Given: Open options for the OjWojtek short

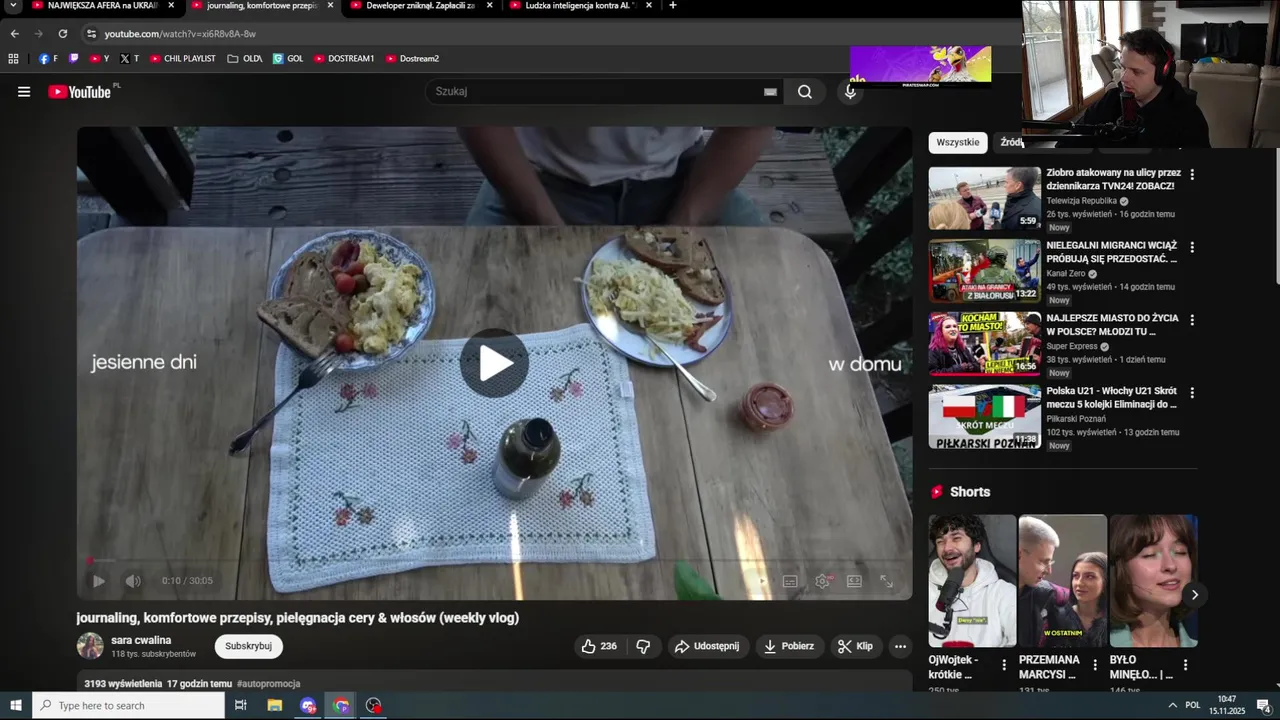Looking at the screenshot, I should pyautogui.click(x=1004, y=665).
